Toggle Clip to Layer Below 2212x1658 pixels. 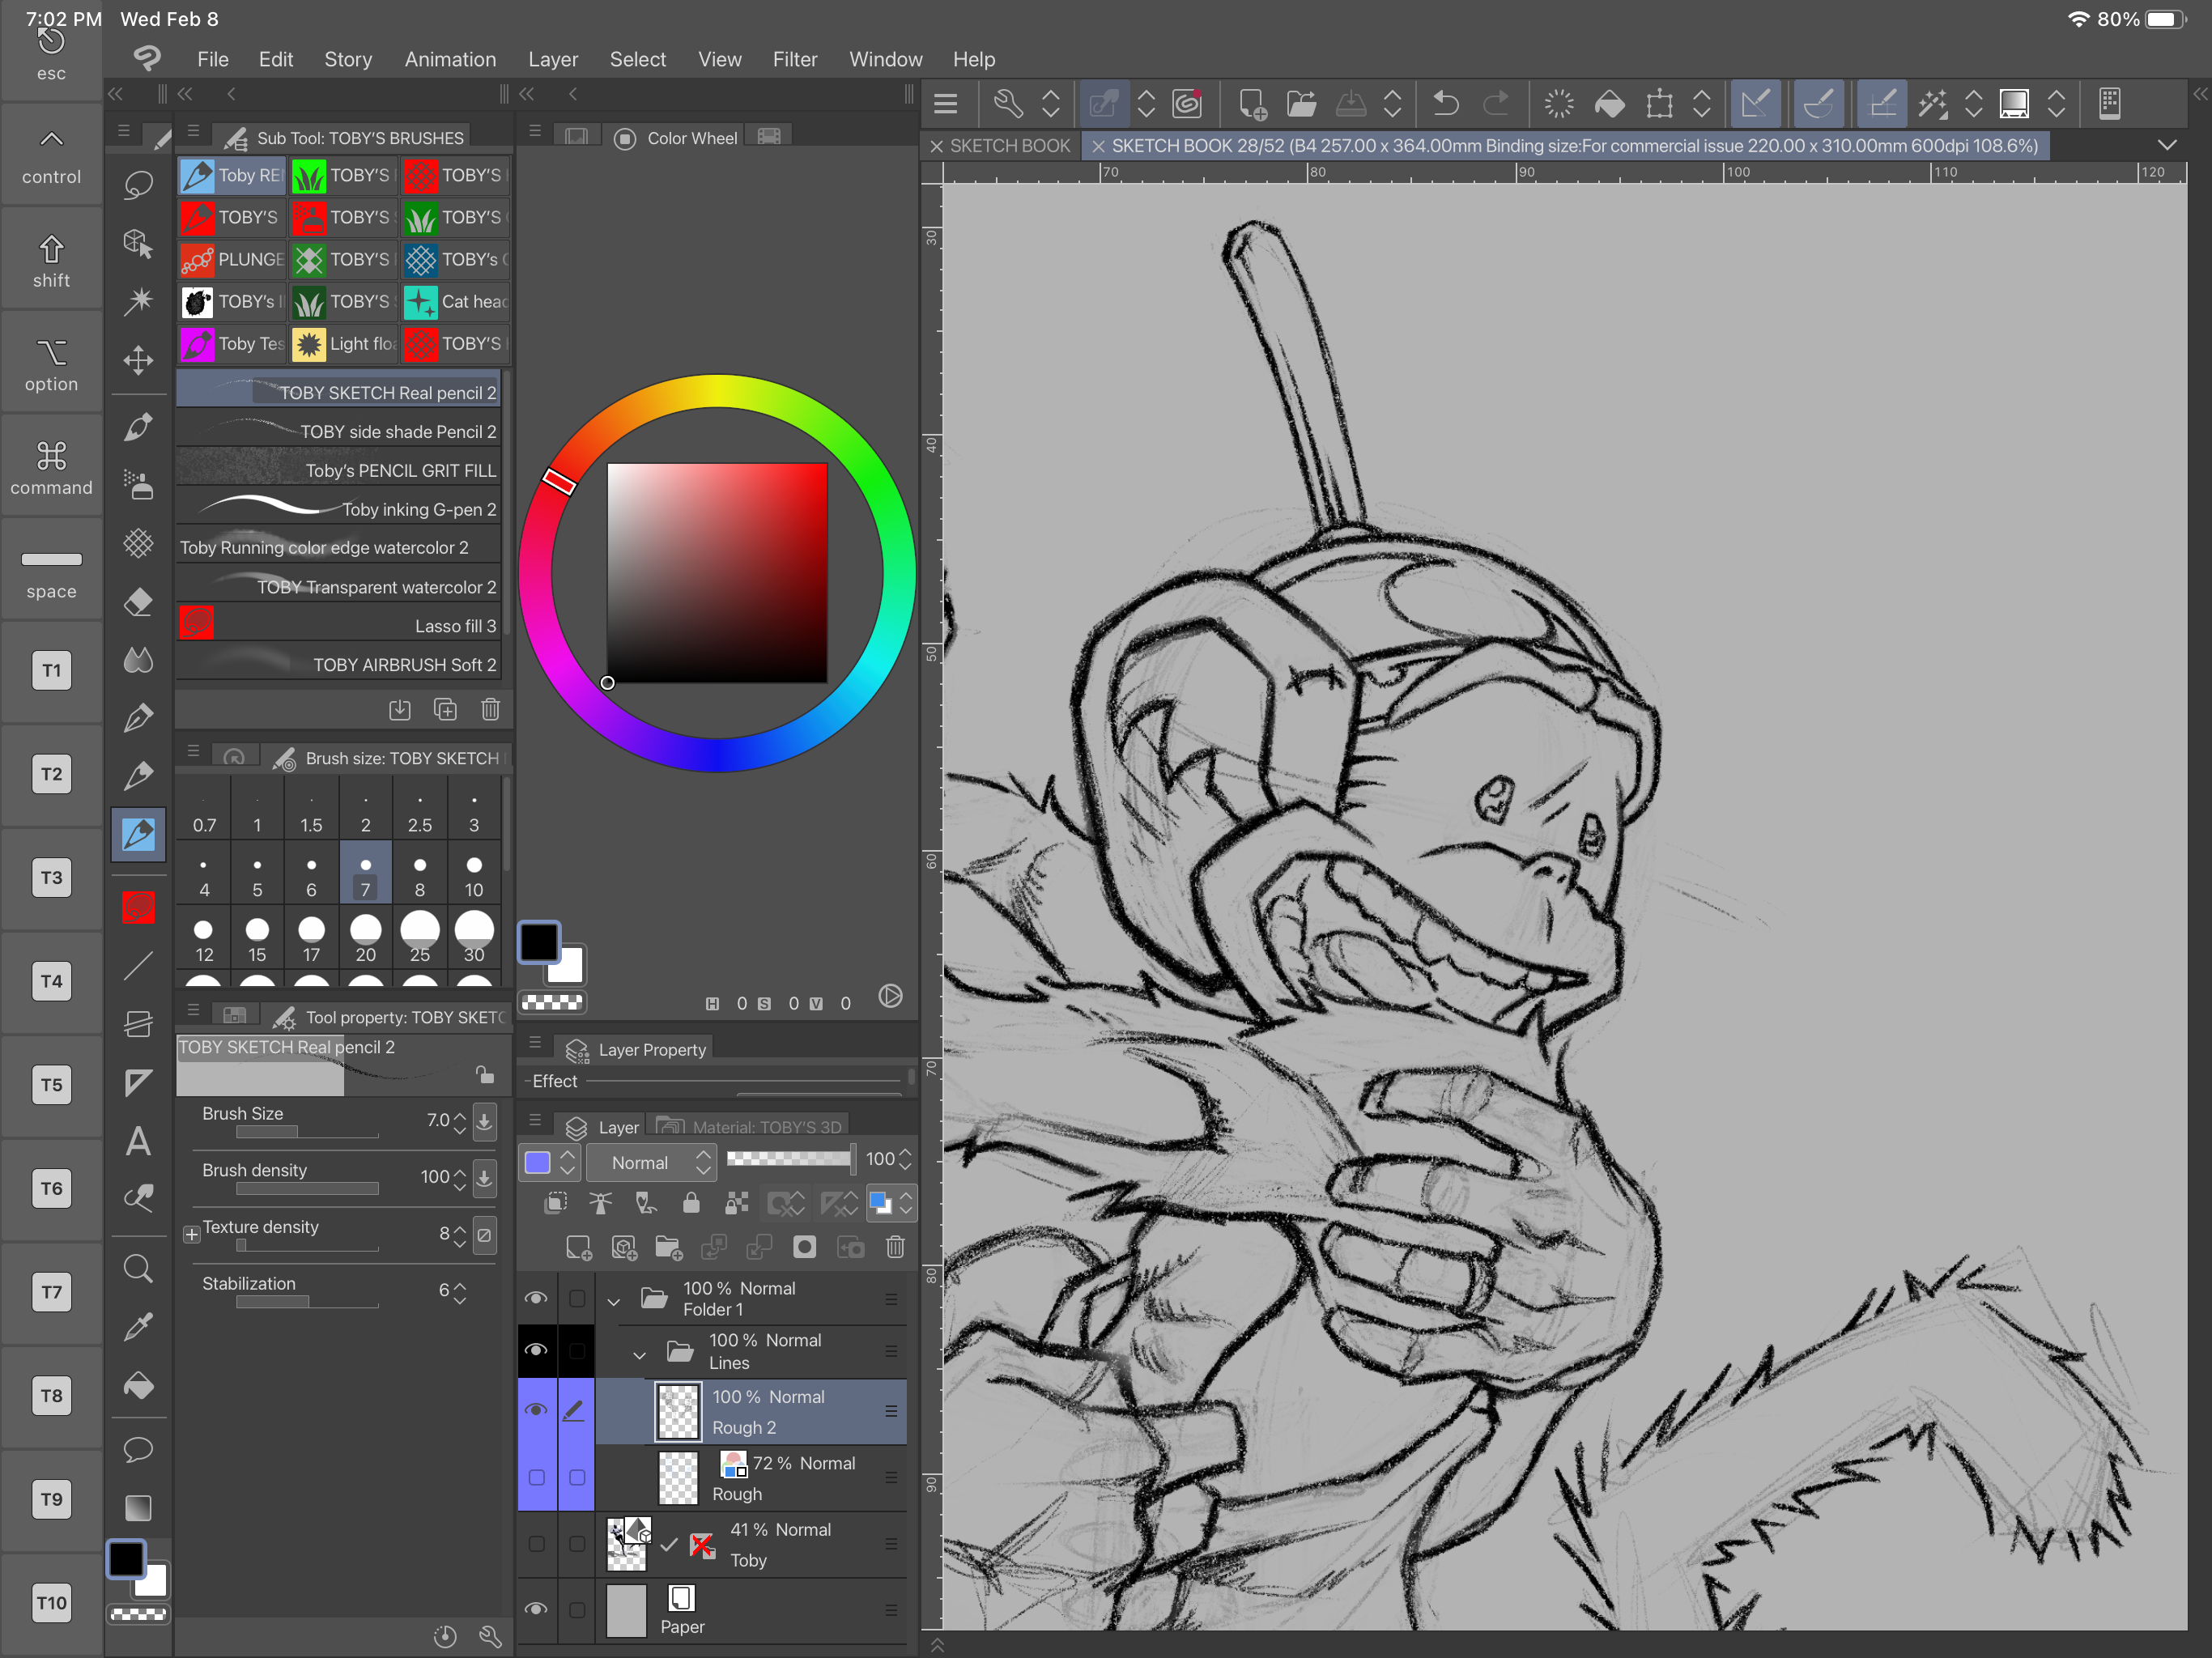click(556, 1203)
